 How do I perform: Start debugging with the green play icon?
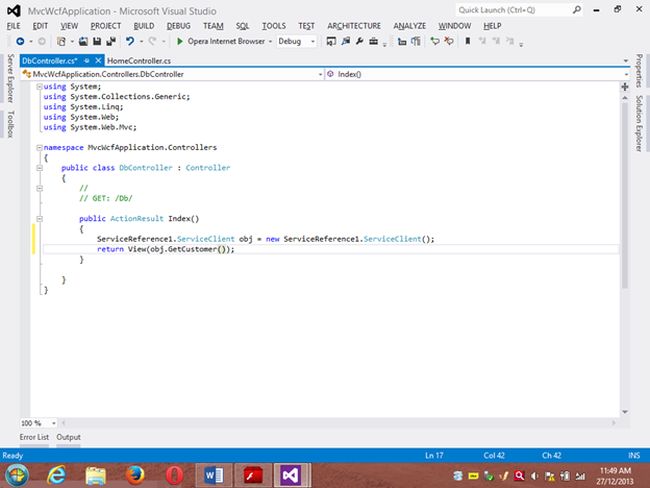click(179, 42)
